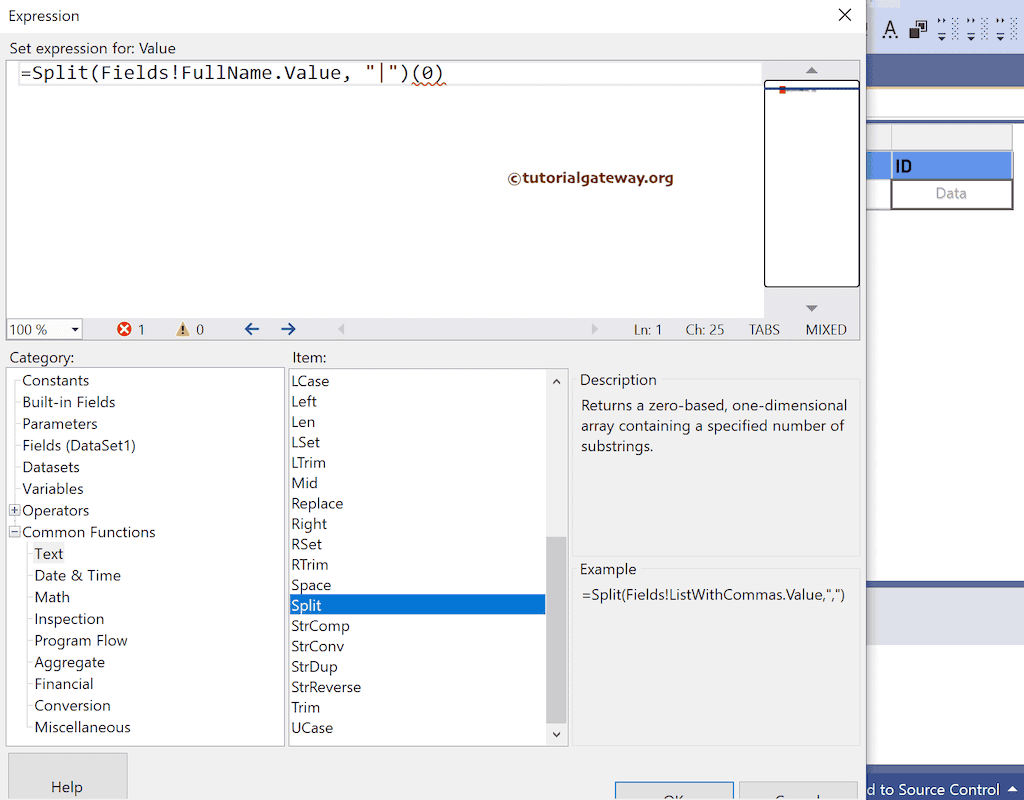Viewport: 1024px width, 800px height.
Task: Click the yellow warning count icon
Action: click(183, 329)
